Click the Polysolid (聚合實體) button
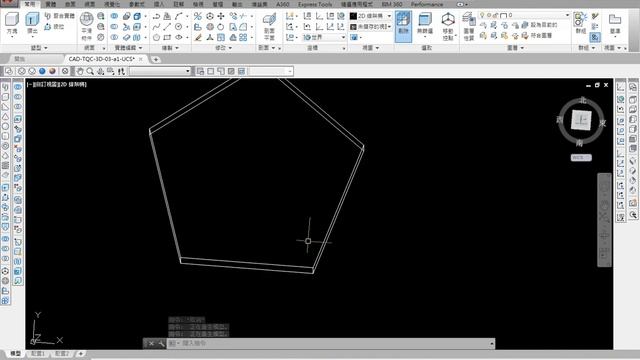640x360 pixels. click(60, 16)
